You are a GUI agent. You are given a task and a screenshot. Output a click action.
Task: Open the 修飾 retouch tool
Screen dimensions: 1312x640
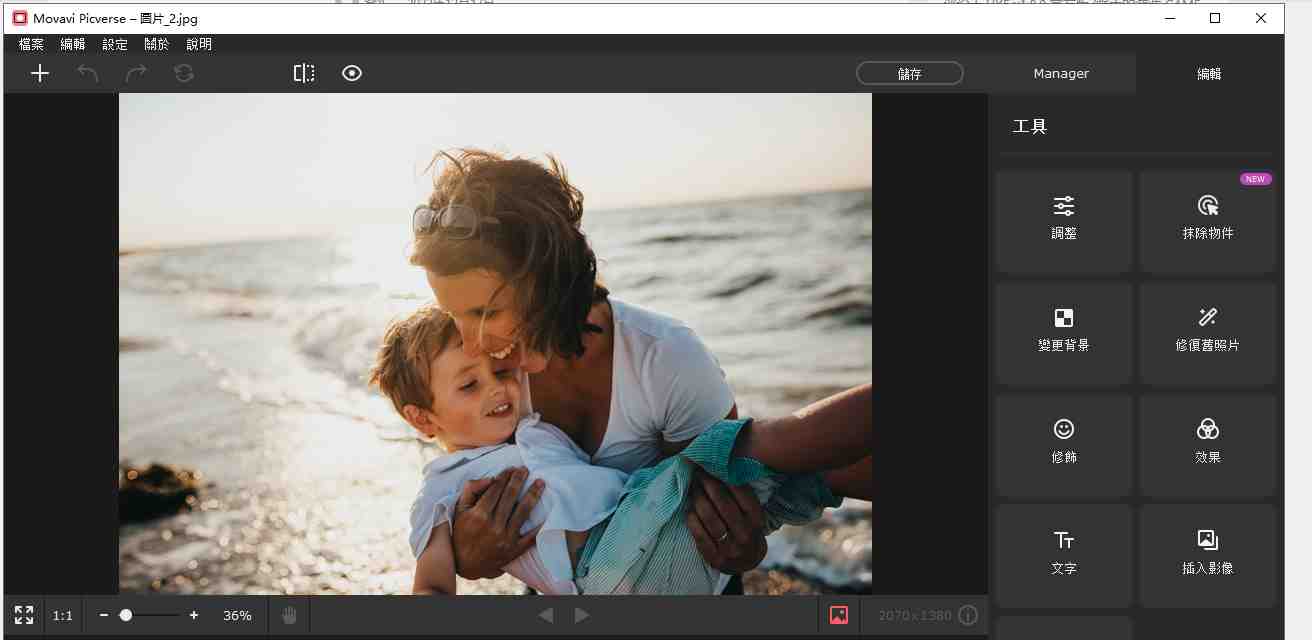point(1063,444)
